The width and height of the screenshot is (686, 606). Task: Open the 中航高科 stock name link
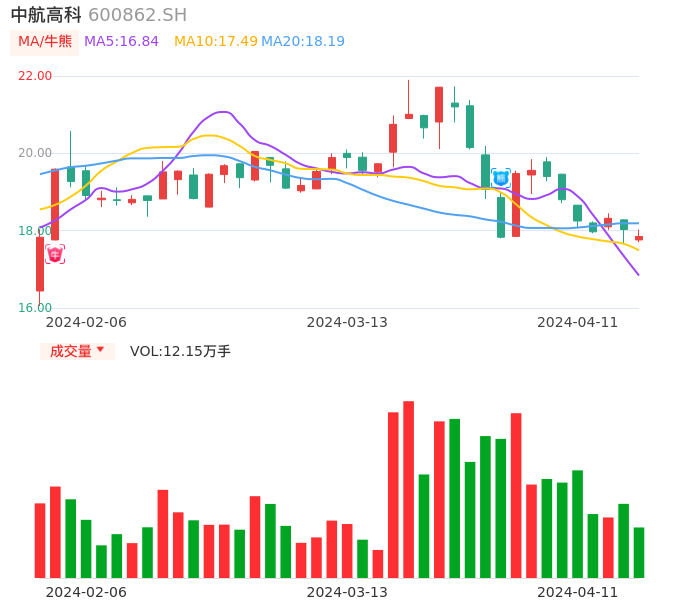pos(46,15)
